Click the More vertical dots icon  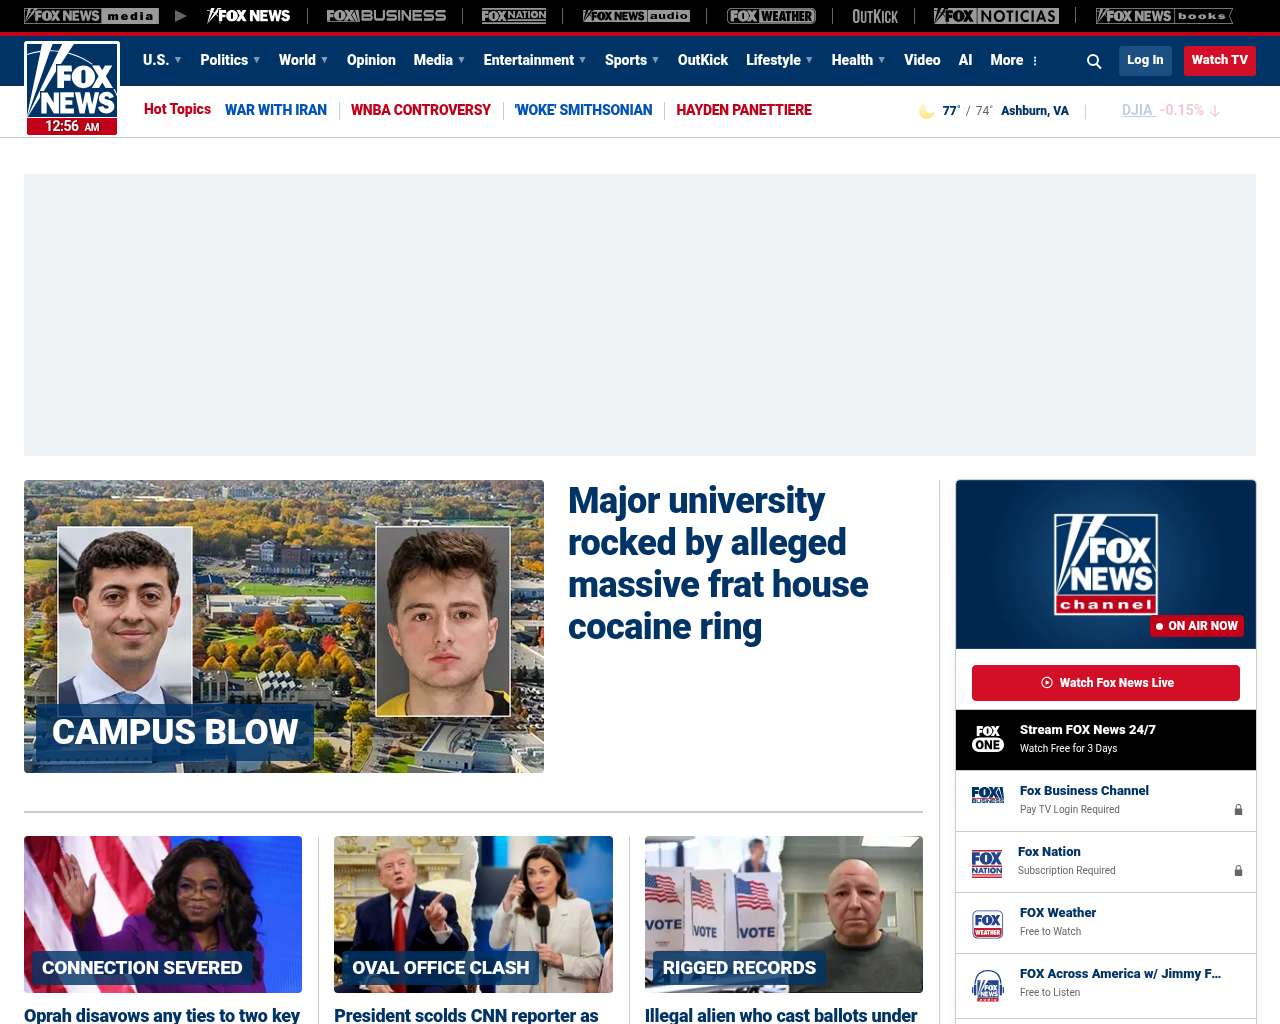pos(1035,61)
